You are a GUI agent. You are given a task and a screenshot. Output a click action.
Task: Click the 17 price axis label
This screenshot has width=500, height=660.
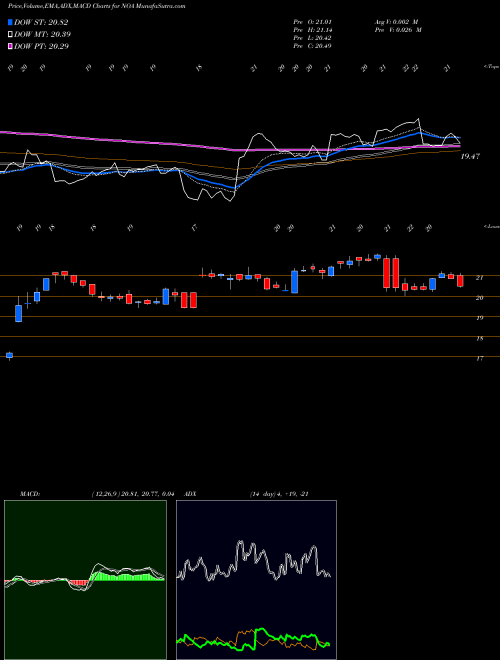coord(479,359)
